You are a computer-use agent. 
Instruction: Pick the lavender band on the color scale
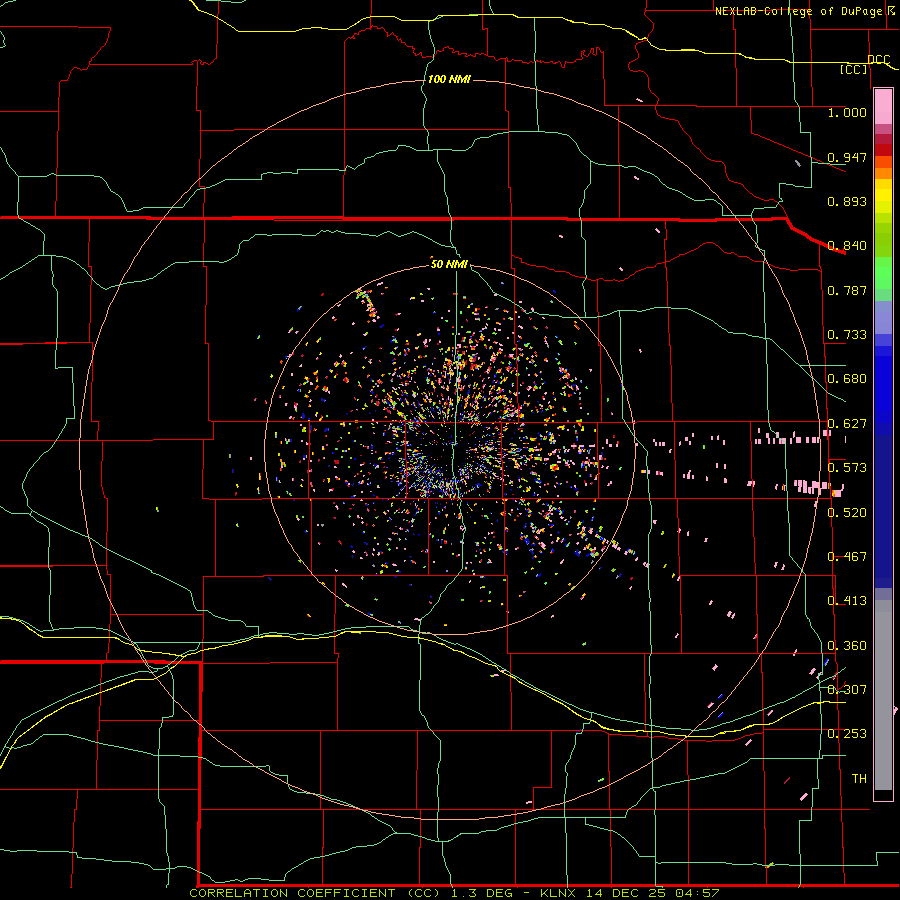pyautogui.click(x=883, y=318)
